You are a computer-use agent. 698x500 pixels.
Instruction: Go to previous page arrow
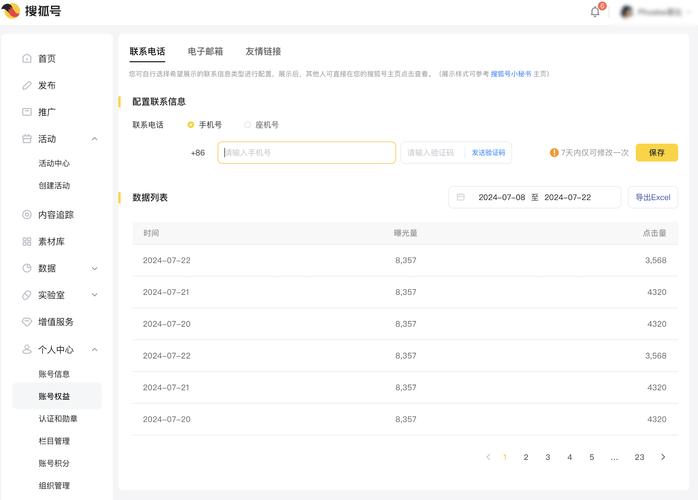tap(488, 457)
